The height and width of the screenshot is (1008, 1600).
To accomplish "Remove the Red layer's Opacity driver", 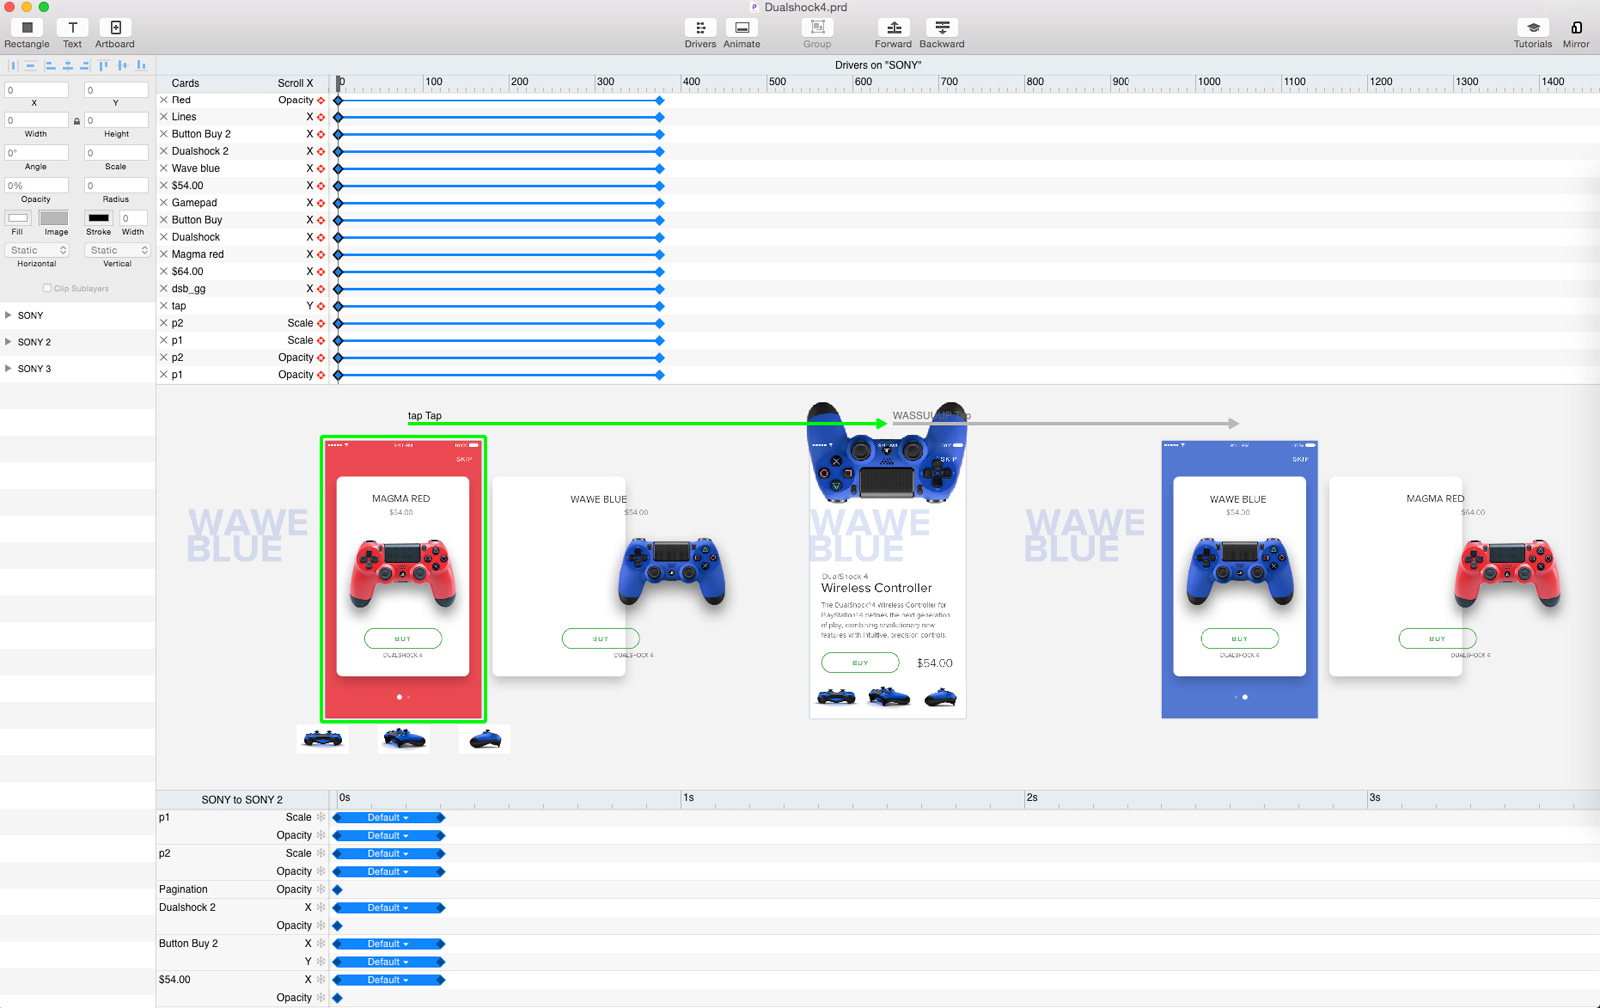I will coord(163,100).
